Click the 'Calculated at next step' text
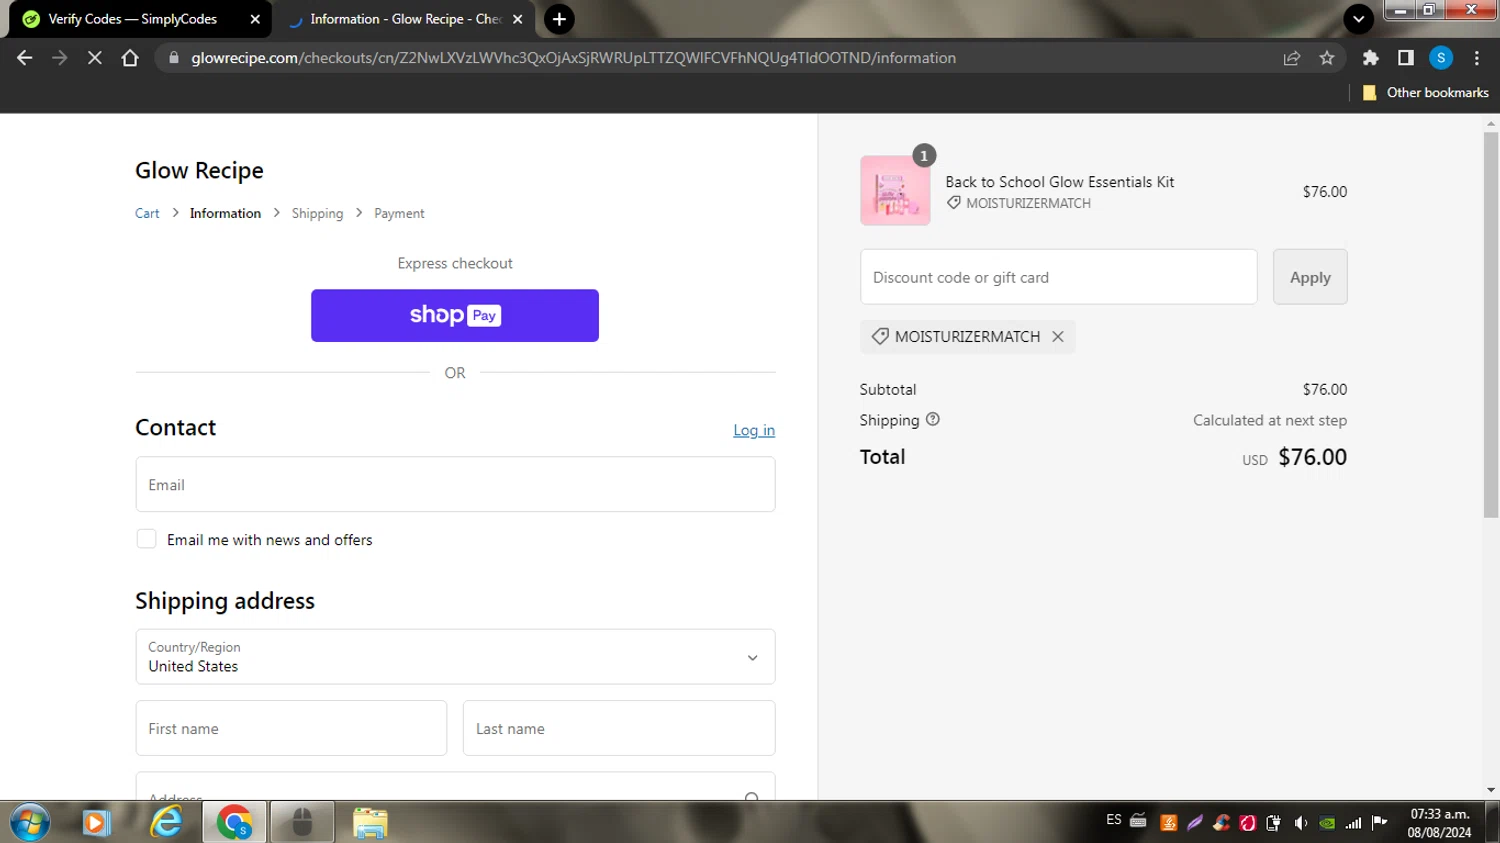The height and width of the screenshot is (843, 1500). click(x=1270, y=420)
